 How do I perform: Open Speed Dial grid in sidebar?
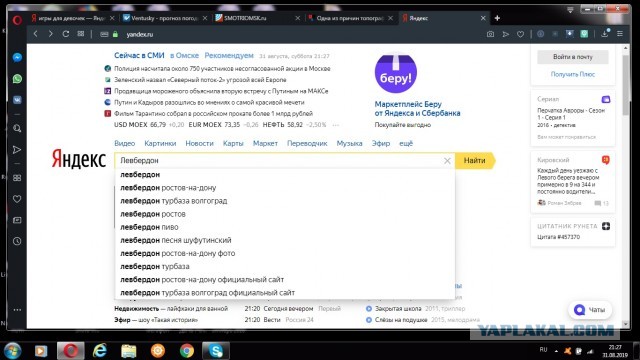[17, 178]
